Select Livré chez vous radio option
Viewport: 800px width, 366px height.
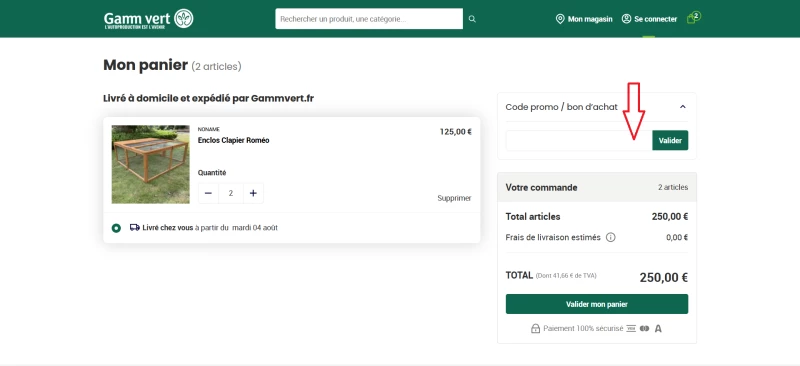pos(116,228)
